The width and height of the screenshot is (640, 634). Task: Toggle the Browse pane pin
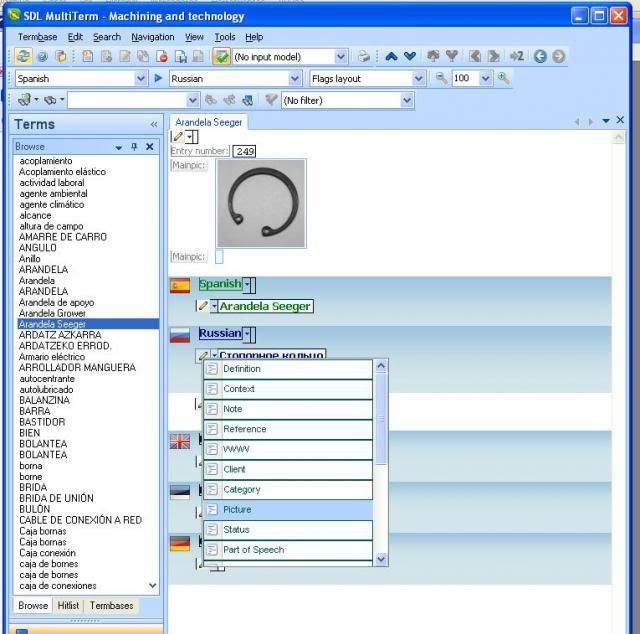tap(134, 147)
